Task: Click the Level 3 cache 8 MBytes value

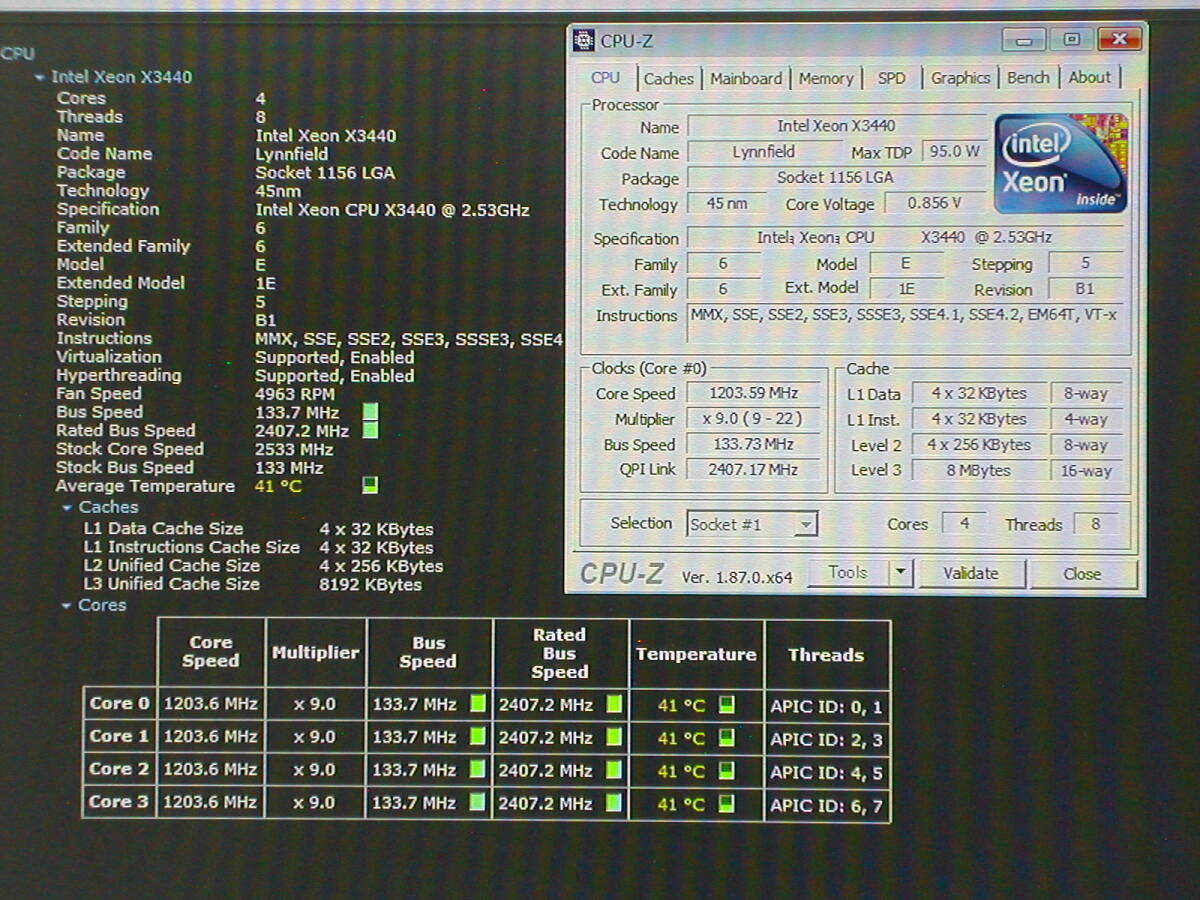Action: [978, 470]
